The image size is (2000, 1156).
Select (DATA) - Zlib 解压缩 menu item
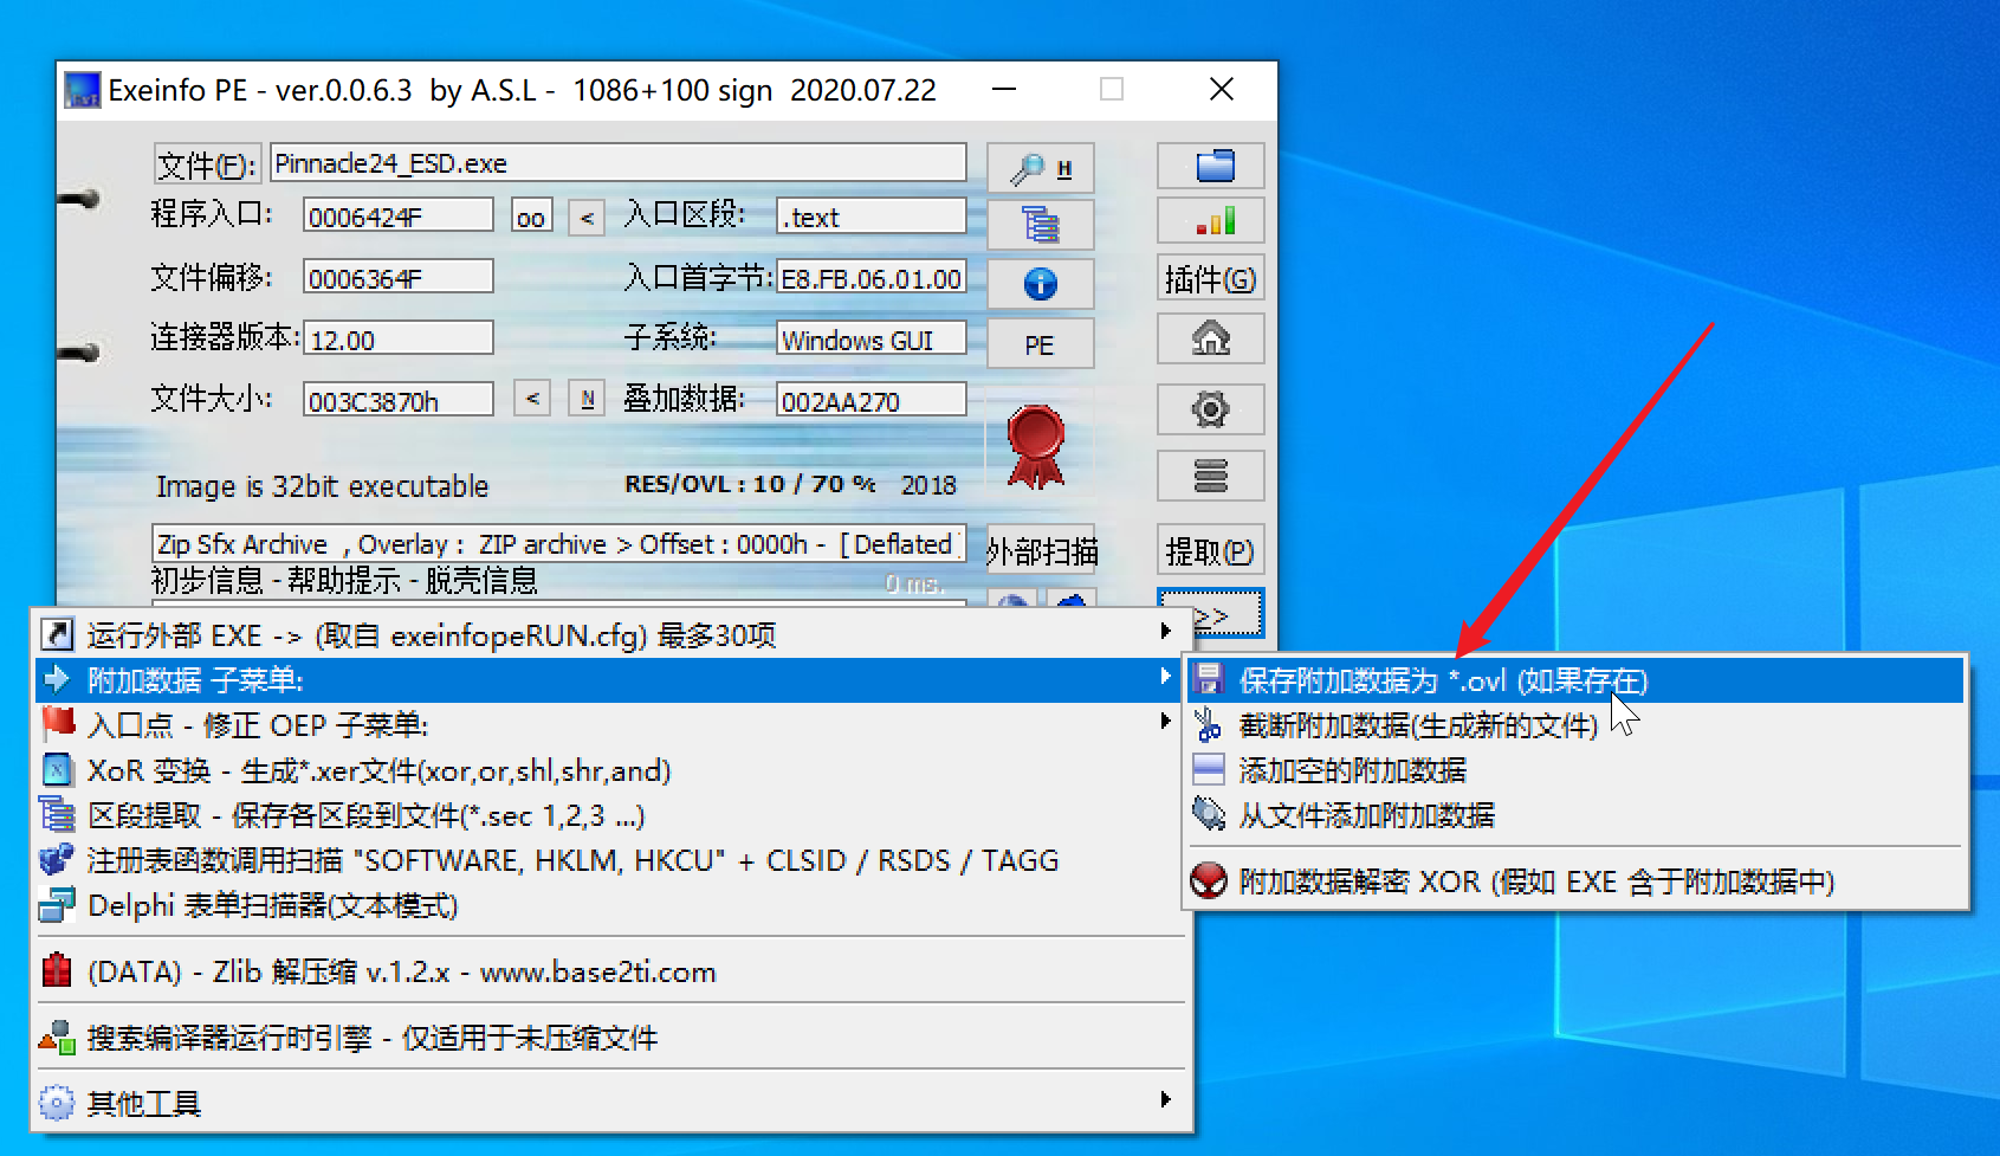pos(612,971)
